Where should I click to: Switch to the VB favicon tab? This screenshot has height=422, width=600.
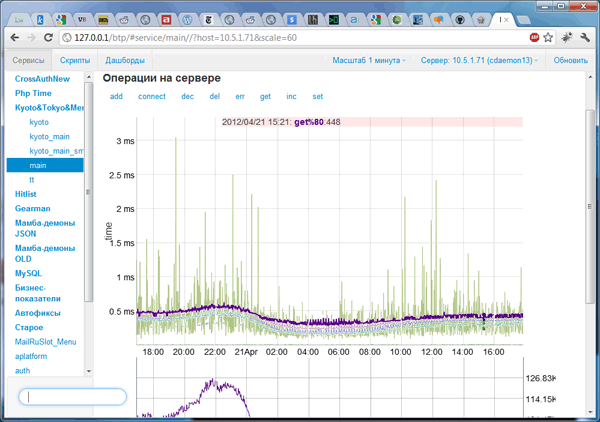click(x=82, y=20)
